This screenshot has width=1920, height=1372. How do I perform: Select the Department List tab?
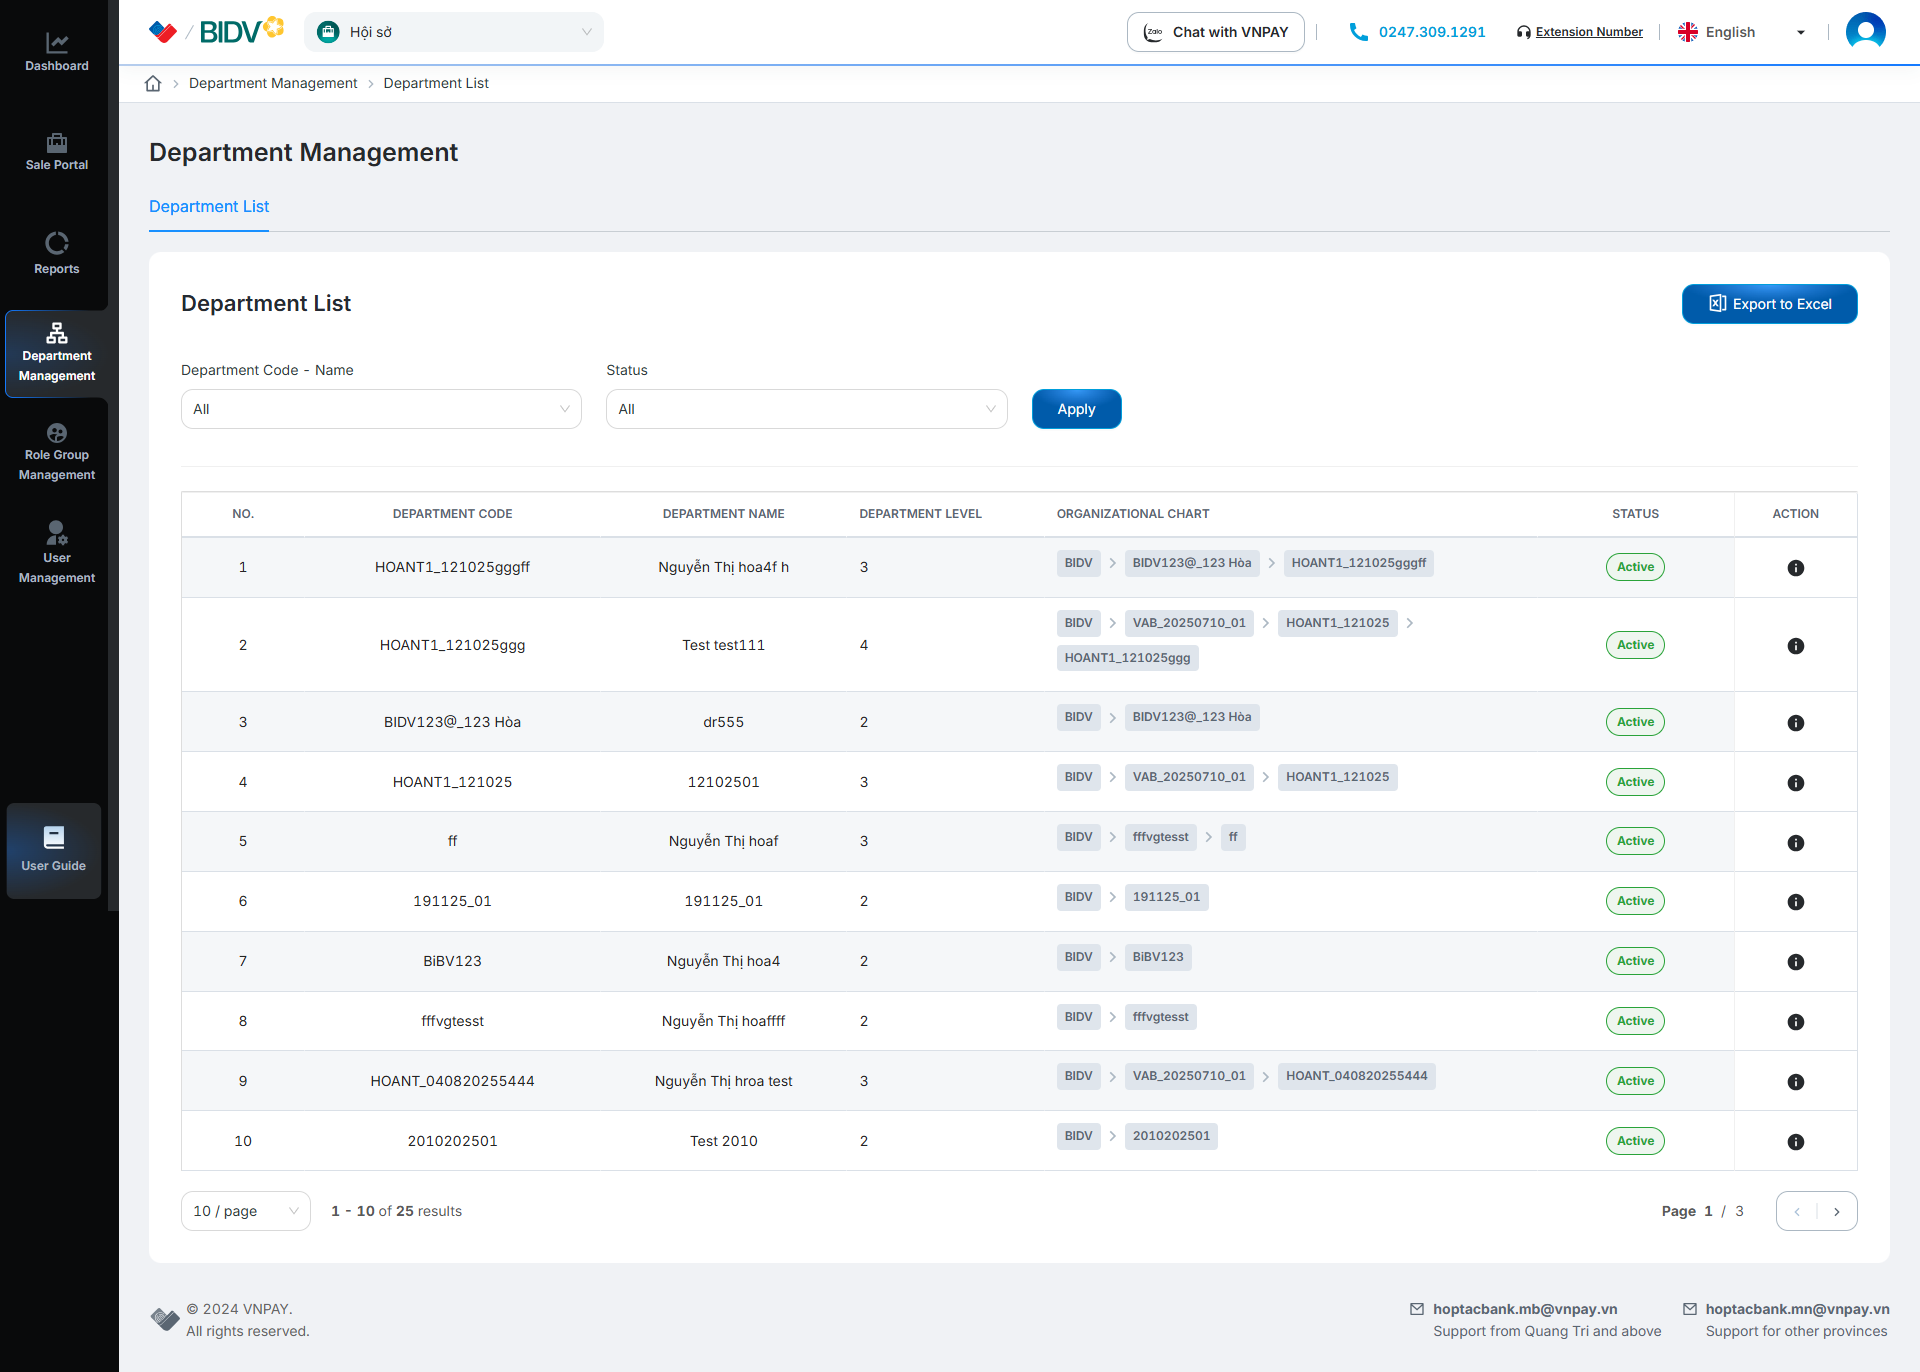click(x=209, y=206)
